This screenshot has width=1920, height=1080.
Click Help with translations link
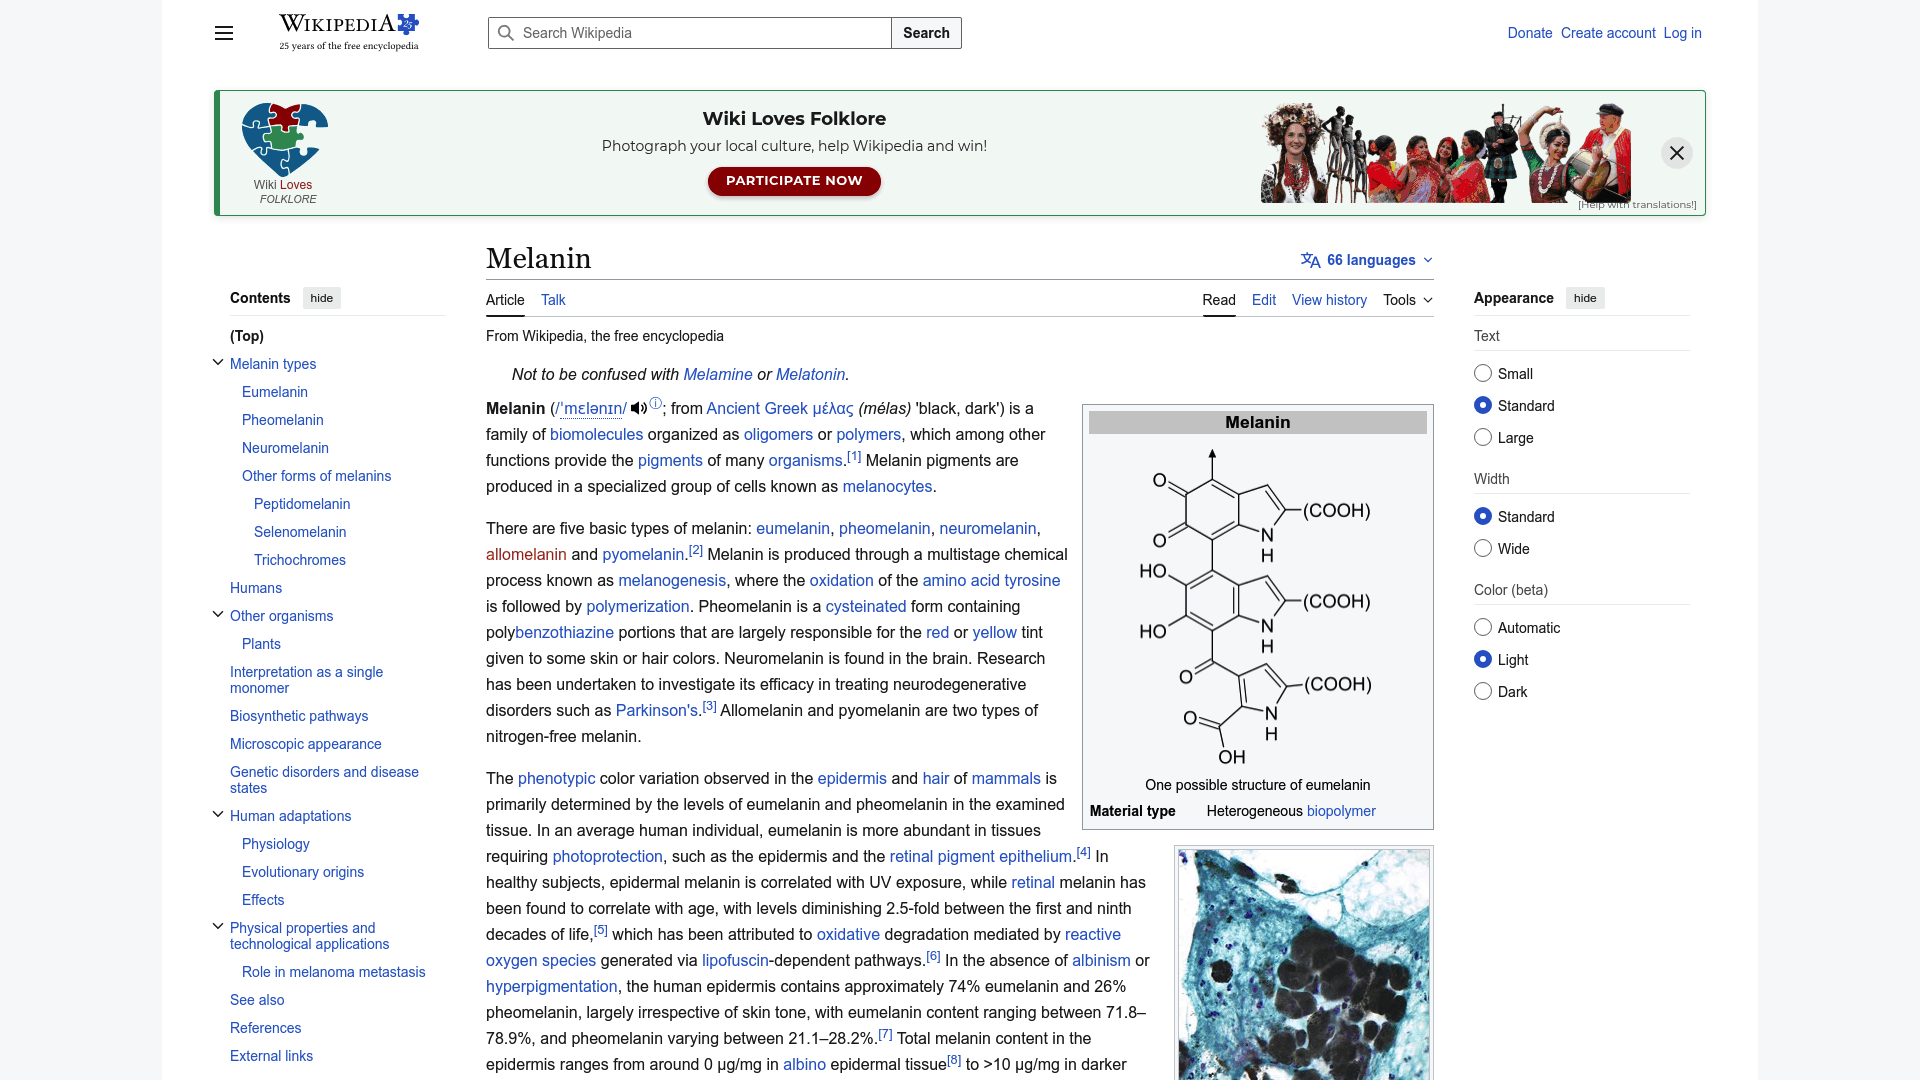[x=1637, y=205]
